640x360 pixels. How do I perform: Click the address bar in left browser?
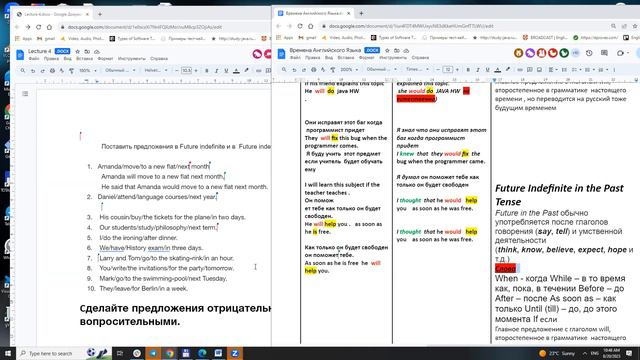point(163,27)
